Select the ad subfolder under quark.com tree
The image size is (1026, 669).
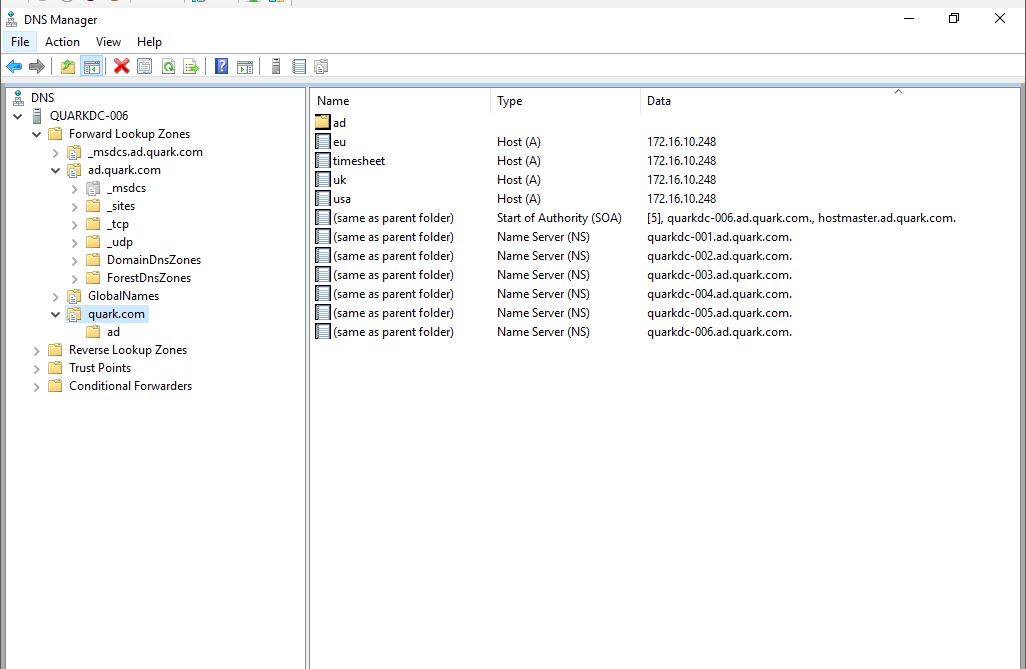[113, 332]
